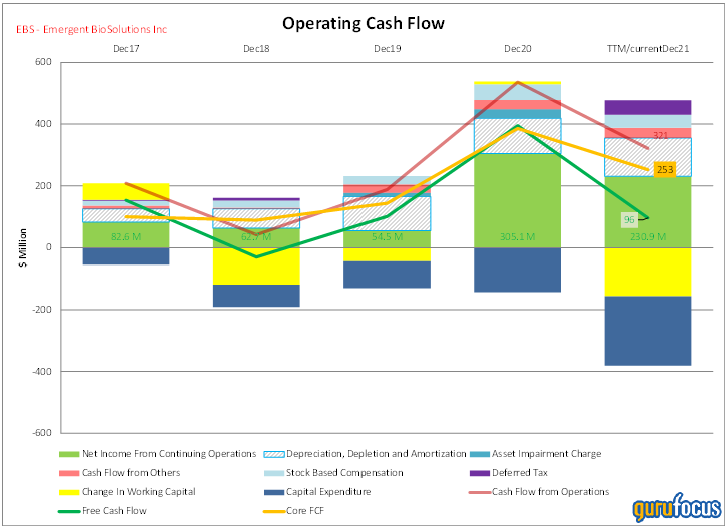Click the Dec17 yellow working capital segment
The image size is (727, 528).
[126, 191]
